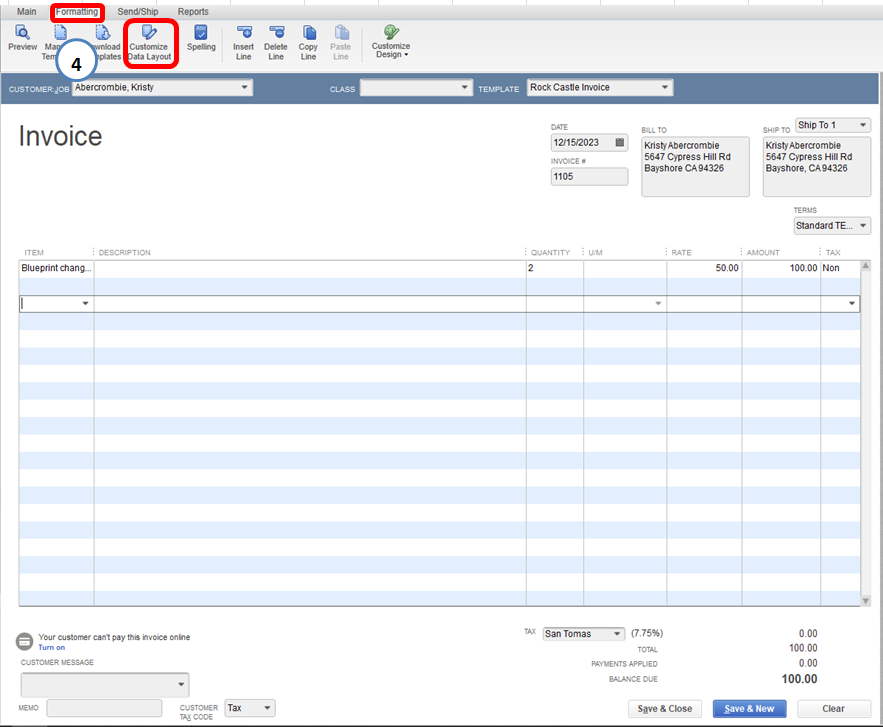Open the Customer Message dropdown
883x727 pixels.
click(x=181, y=685)
